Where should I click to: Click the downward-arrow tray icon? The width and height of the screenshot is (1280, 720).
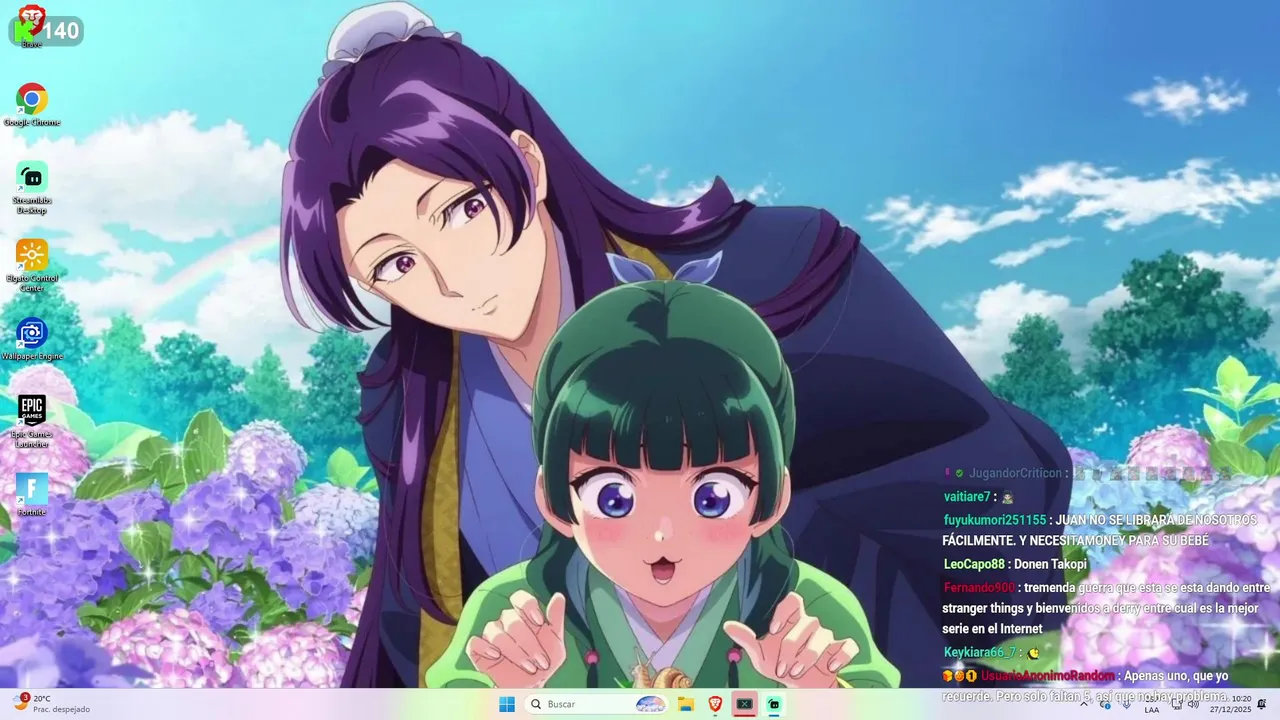tap(1126, 704)
